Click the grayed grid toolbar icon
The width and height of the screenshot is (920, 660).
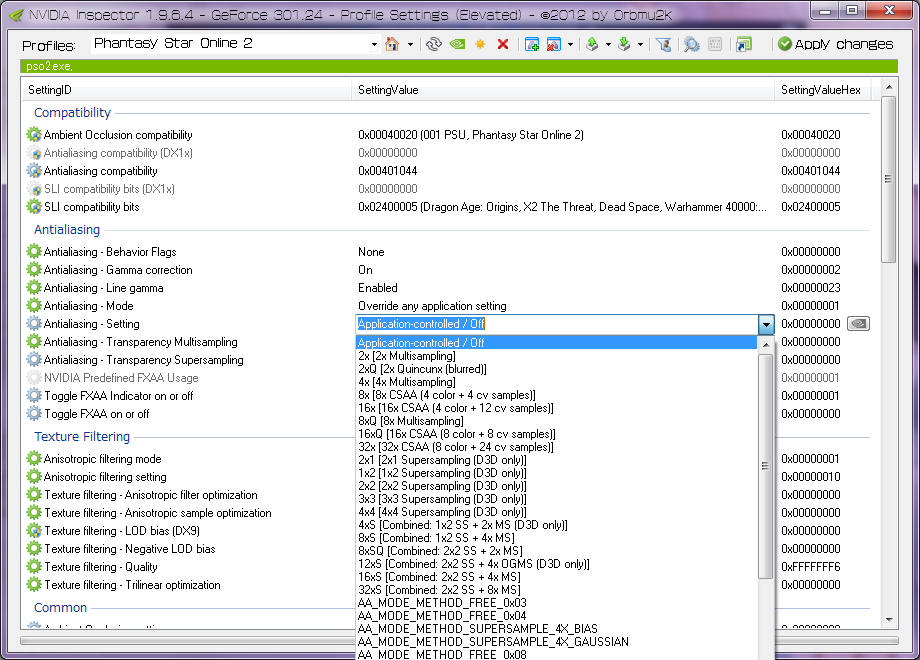pos(715,44)
